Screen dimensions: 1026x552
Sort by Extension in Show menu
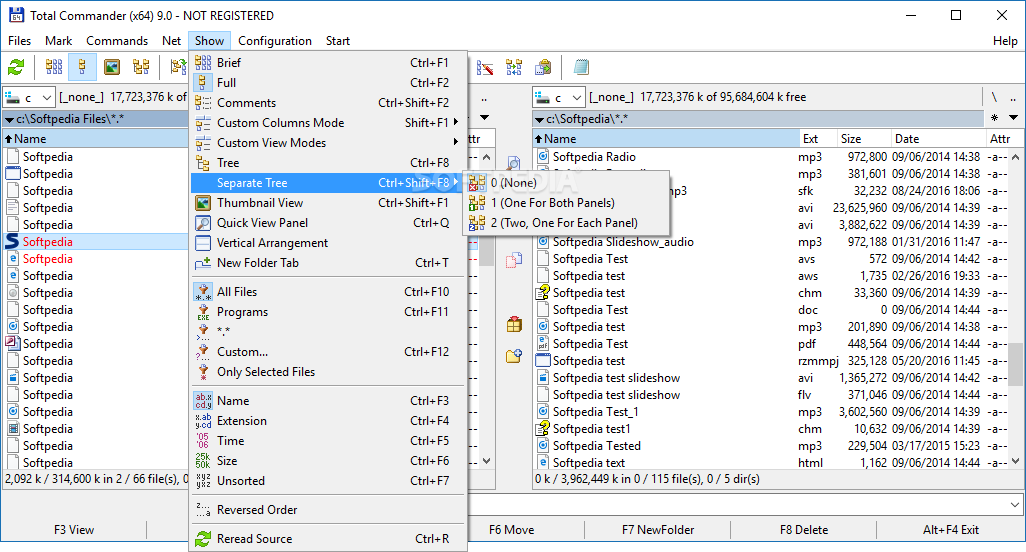pos(329,421)
